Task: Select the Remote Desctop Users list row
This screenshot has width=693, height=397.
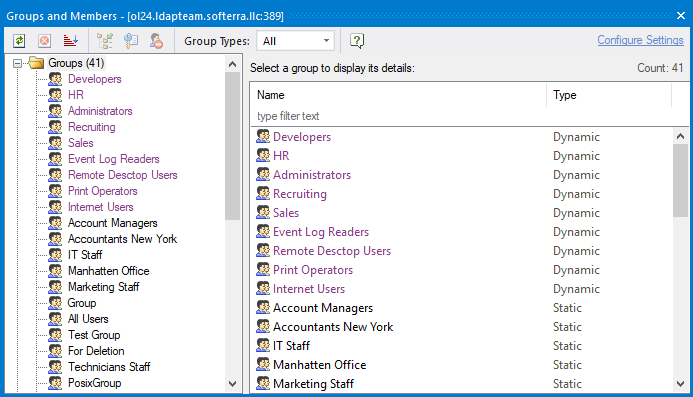Action: (463, 251)
